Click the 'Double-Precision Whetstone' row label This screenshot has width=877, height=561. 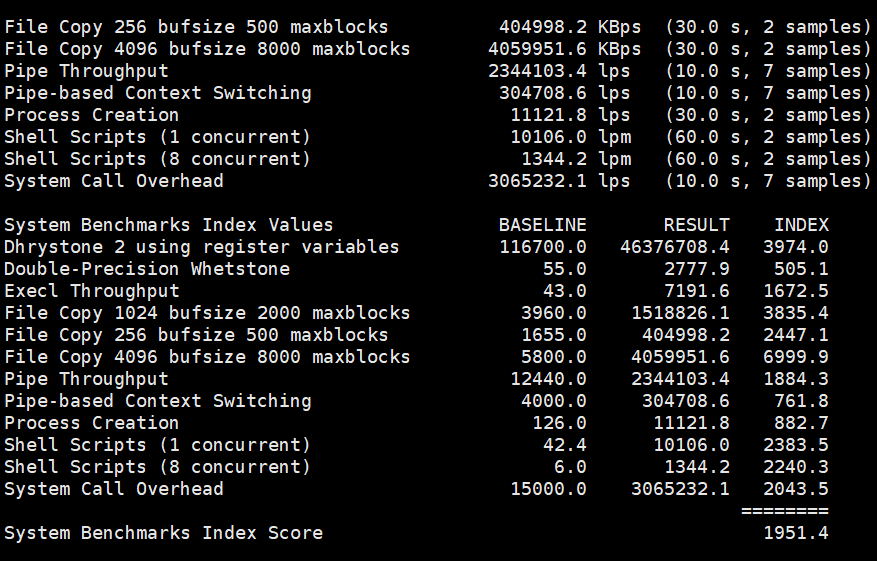[x=147, y=269]
